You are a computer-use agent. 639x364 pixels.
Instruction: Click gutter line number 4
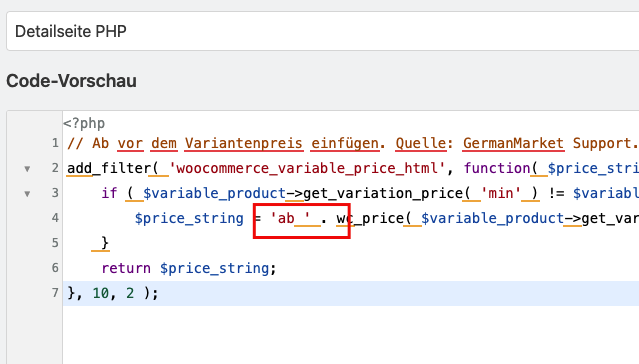(55, 218)
